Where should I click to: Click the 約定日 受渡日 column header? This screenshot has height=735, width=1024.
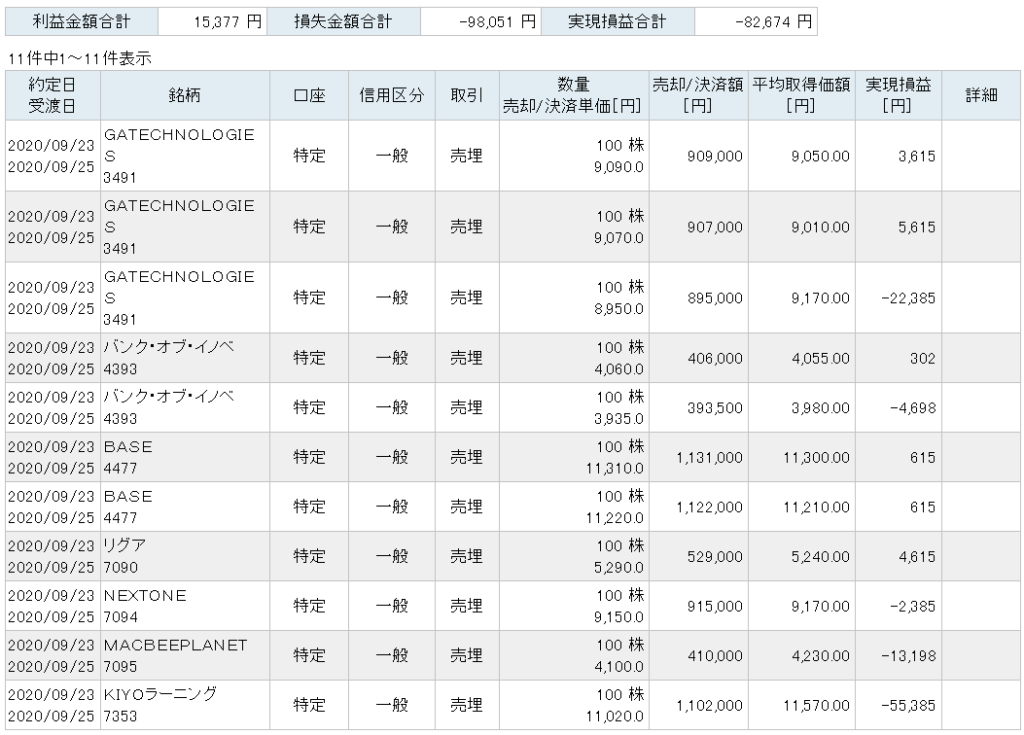(x=53, y=95)
